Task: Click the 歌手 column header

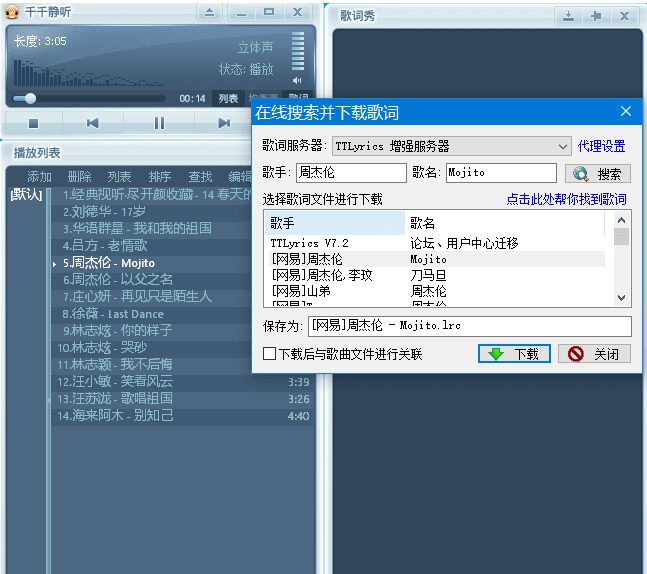Action: pyautogui.click(x=335, y=223)
